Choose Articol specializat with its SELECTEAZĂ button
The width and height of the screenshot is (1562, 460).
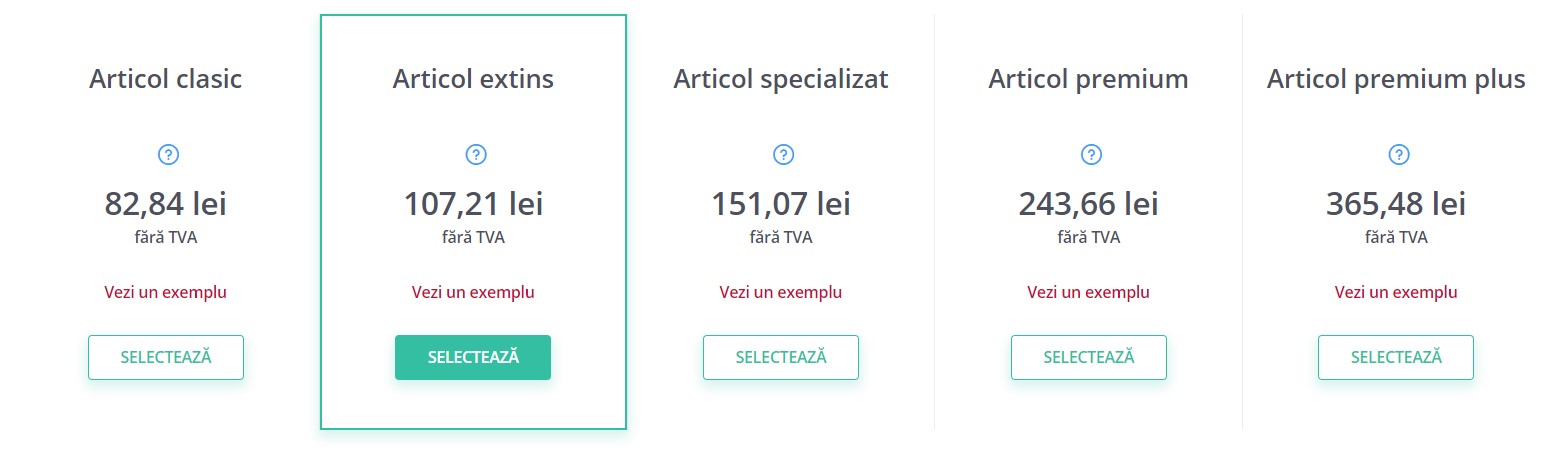[781, 357]
